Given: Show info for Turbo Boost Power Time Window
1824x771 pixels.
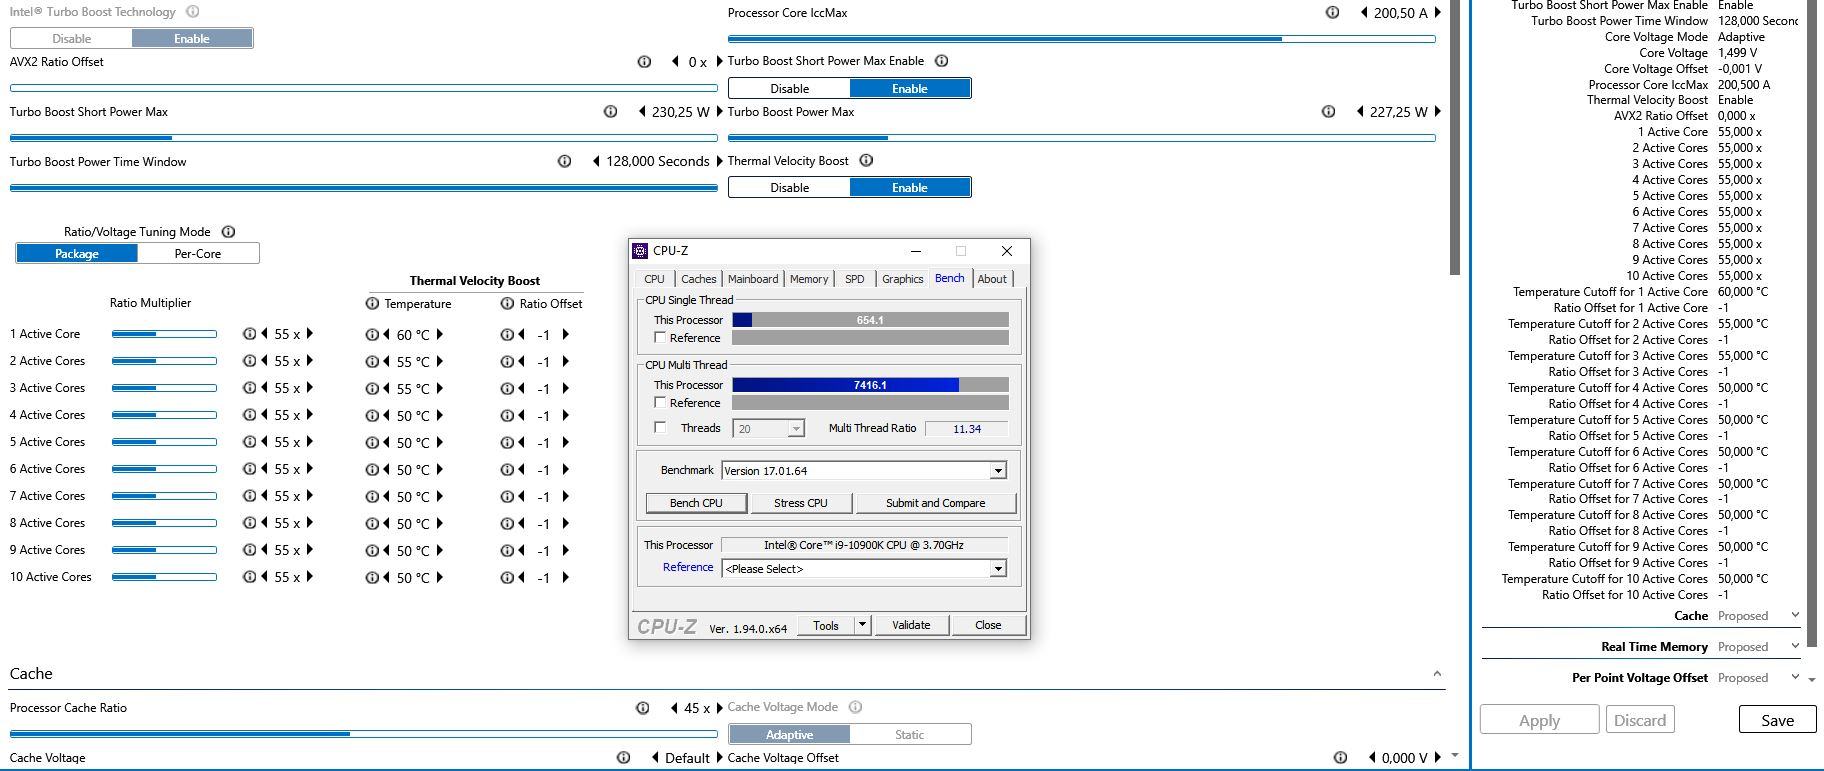Looking at the screenshot, I should coord(564,161).
